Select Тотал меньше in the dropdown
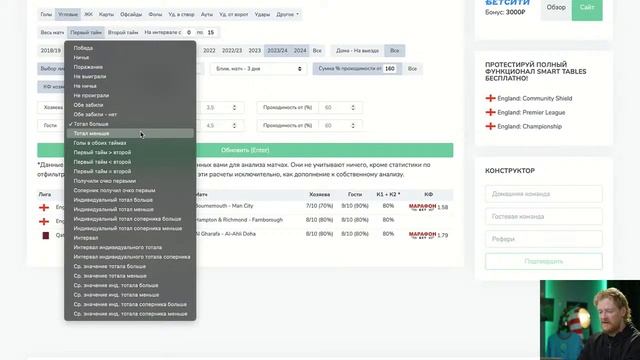The height and width of the screenshot is (360, 640). click(x=130, y=133)
